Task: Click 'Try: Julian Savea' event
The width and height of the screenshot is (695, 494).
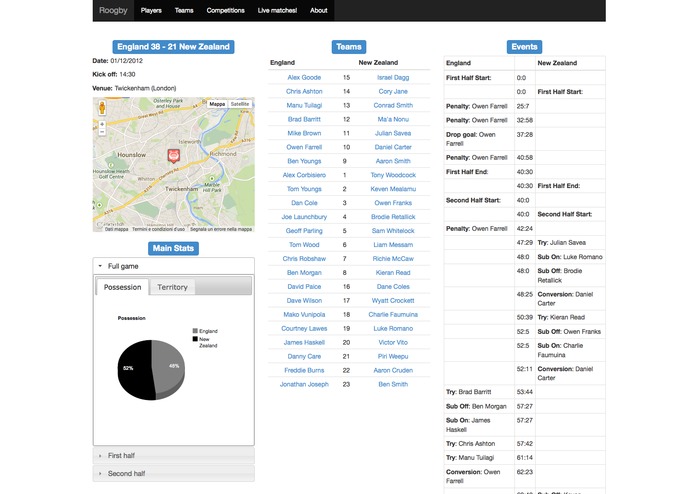Action: (562, 242)
